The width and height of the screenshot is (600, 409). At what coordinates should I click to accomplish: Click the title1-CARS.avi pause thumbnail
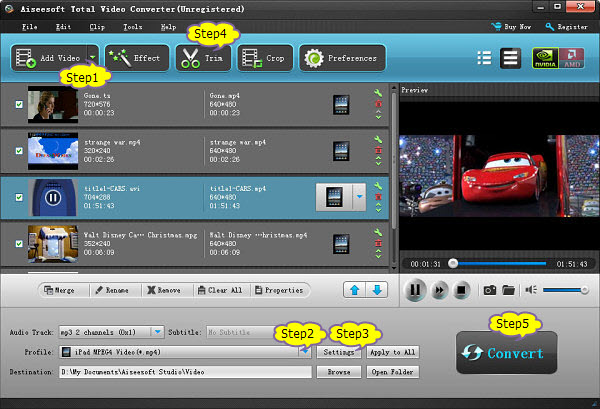point(53,197)
